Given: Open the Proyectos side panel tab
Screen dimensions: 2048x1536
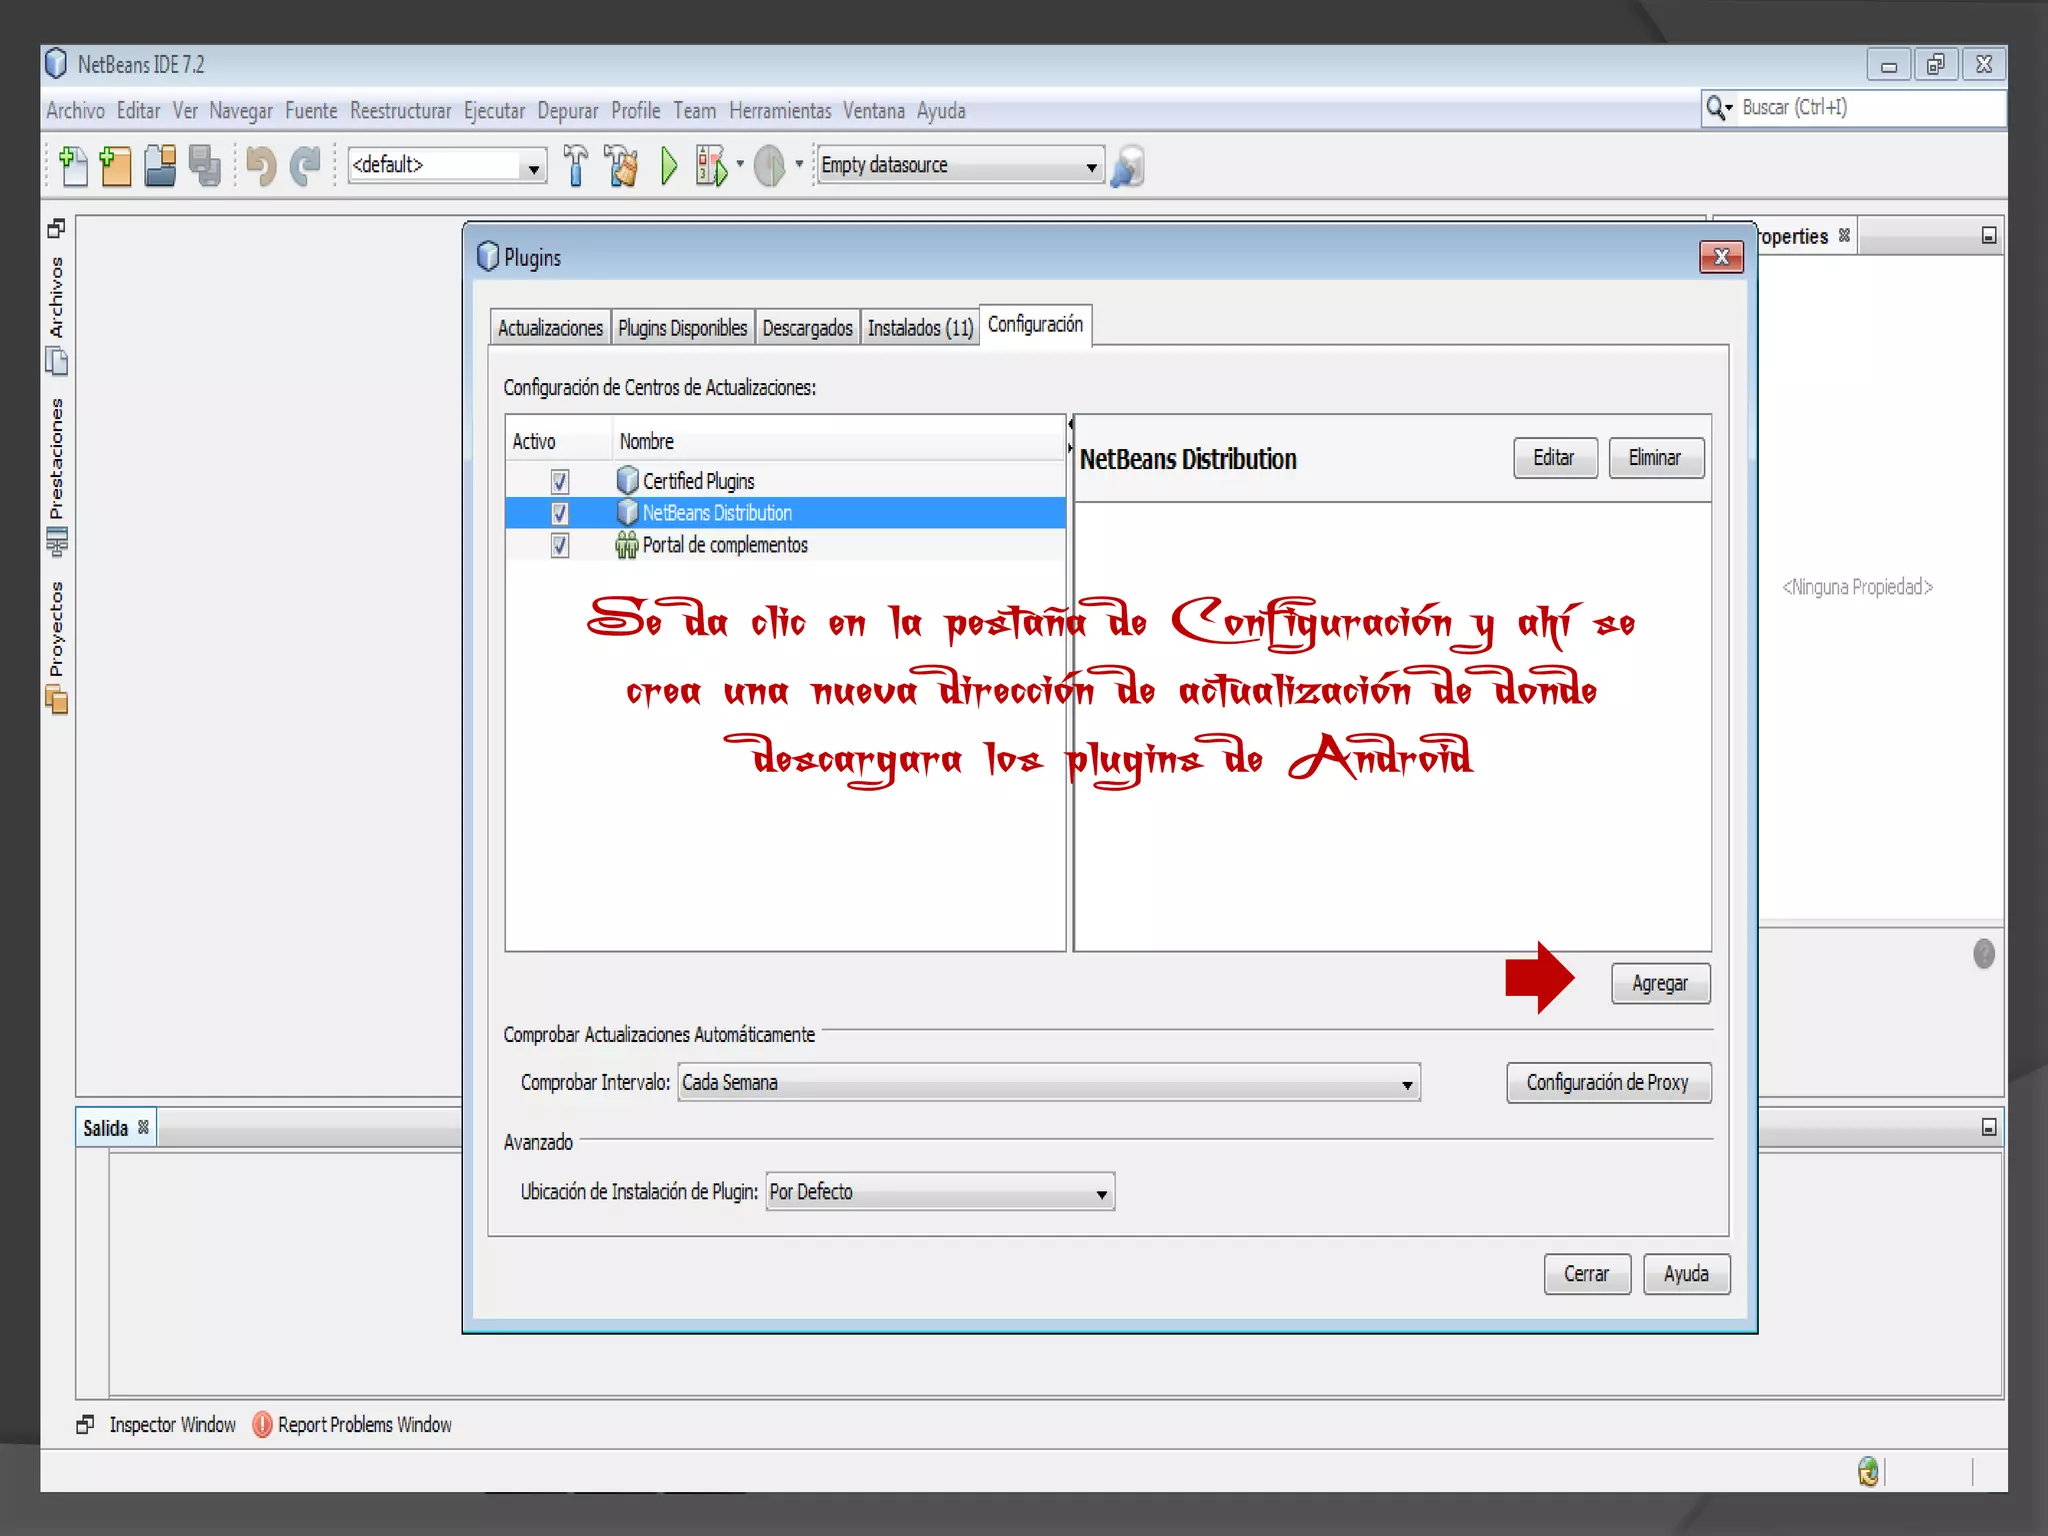Looking at the screenshot, I should click(x=57, y=630).
